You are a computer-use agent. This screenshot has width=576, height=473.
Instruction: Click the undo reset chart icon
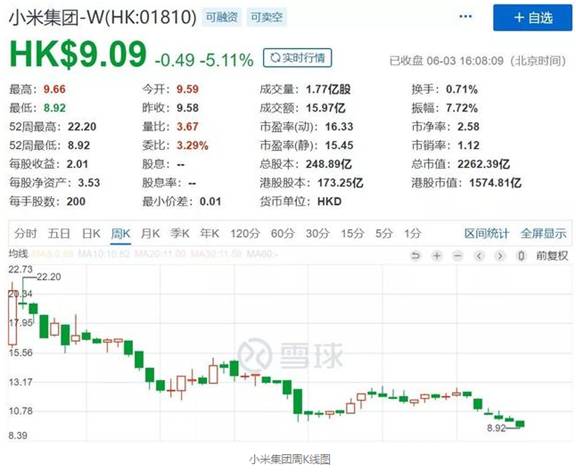[415, 256]
